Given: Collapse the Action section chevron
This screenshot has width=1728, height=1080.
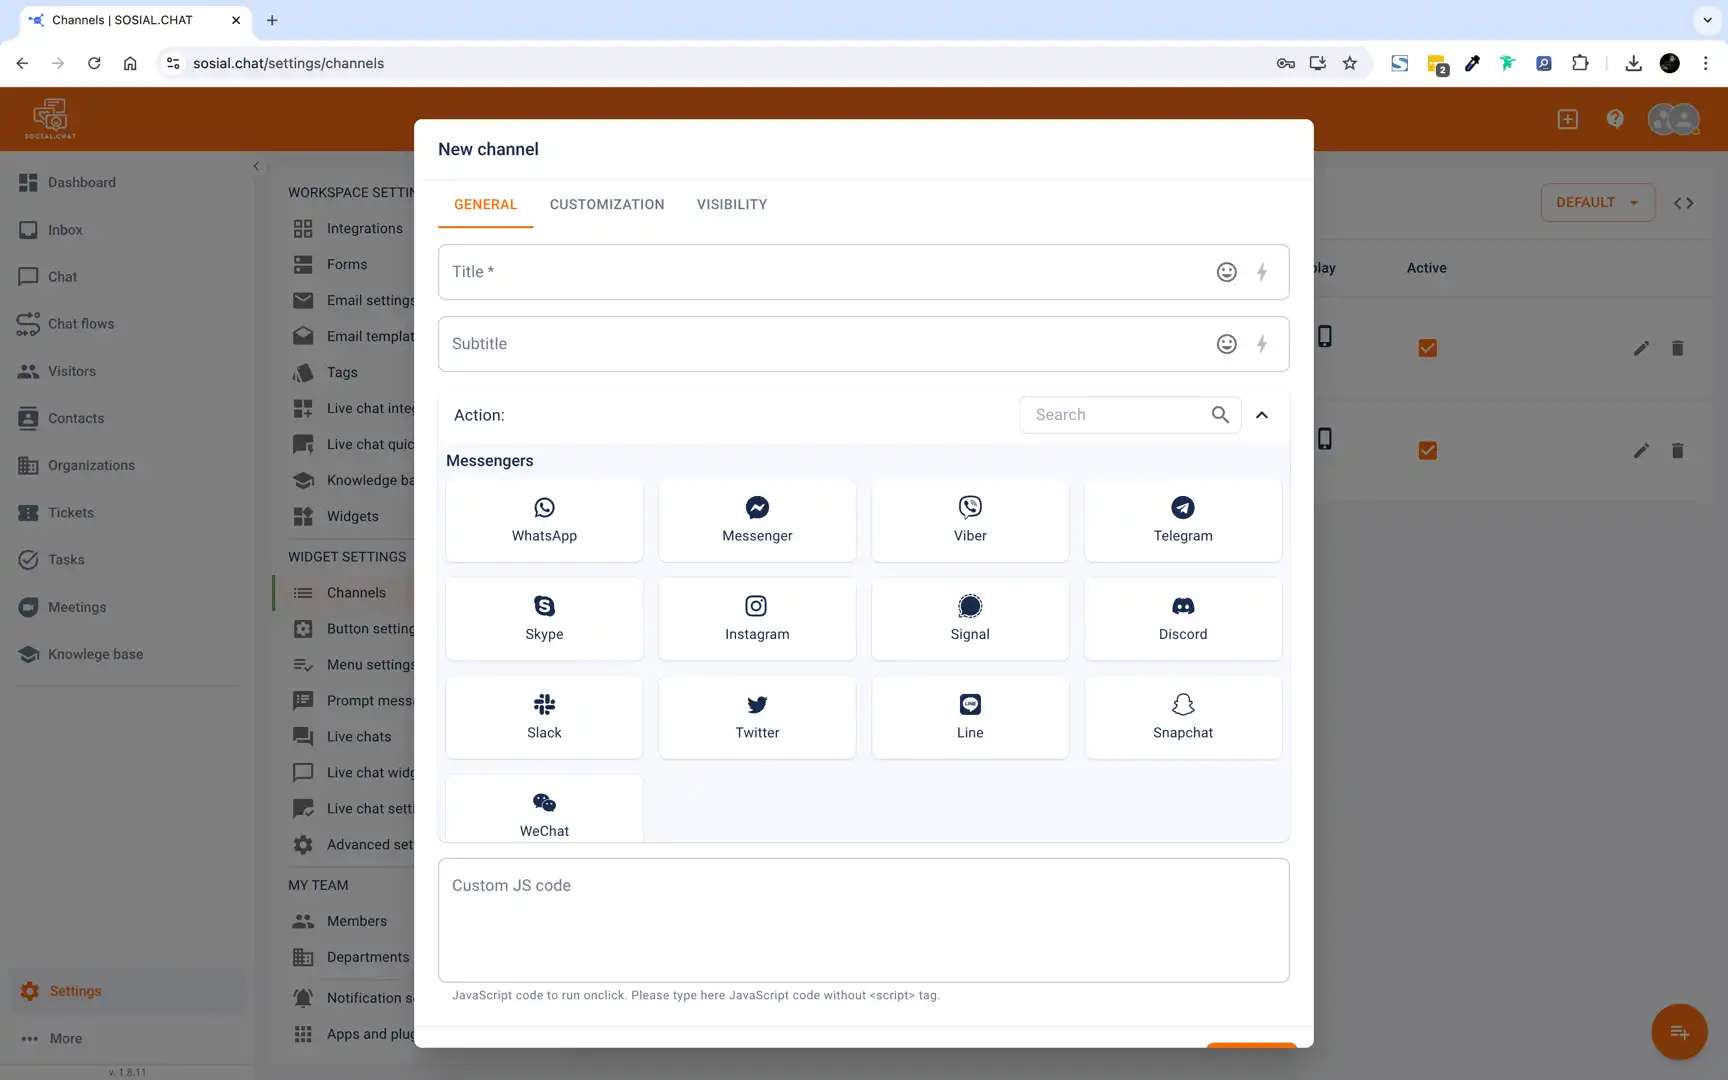Looking at the screenshot, I should (1262, 415).
